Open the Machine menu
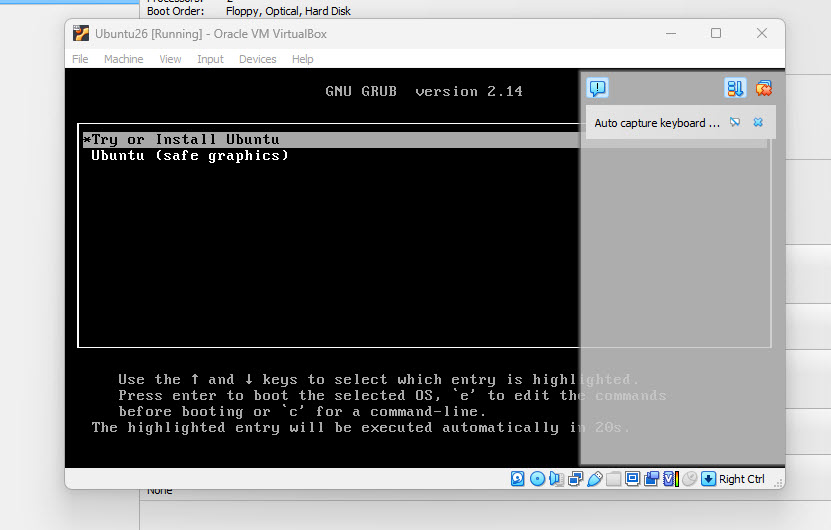 [123, 59]
